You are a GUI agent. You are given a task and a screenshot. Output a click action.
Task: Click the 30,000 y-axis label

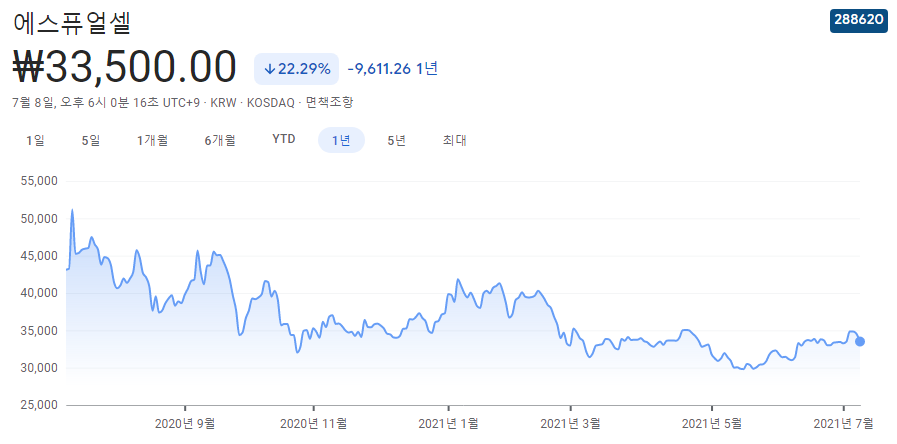39,368
